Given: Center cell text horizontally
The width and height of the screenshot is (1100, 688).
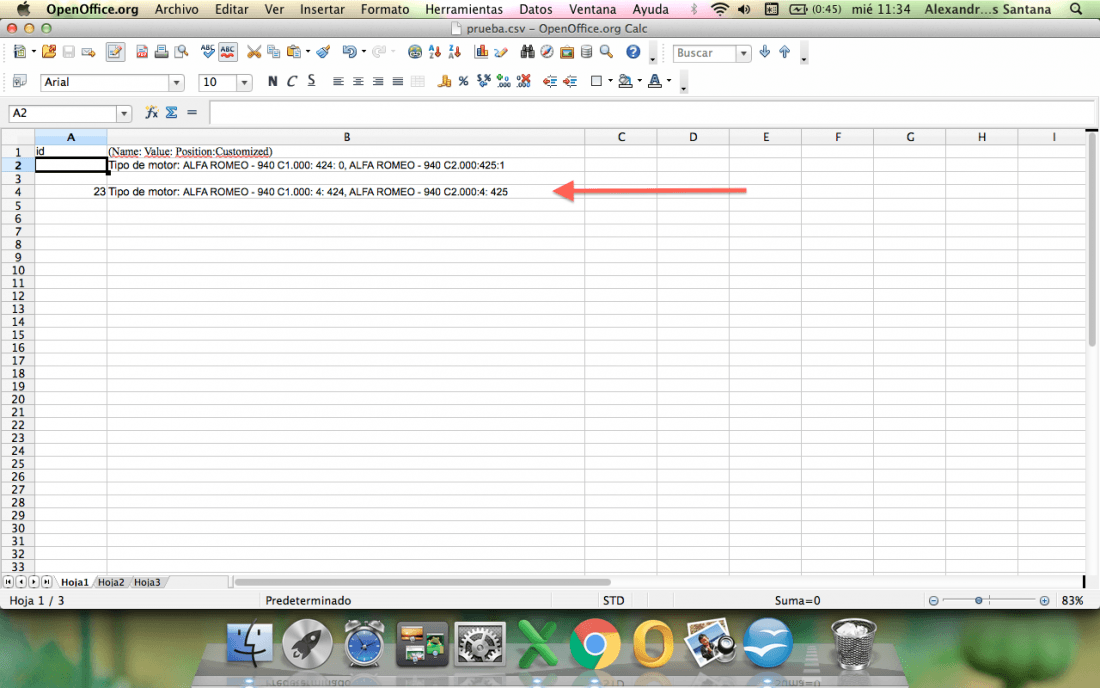Looking at the screenshot, I should 358,81.
